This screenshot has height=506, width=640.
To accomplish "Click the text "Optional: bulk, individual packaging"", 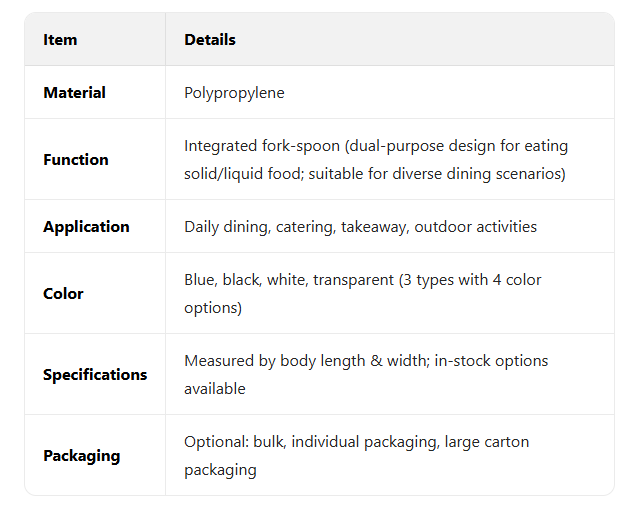I will coord(310,442).
